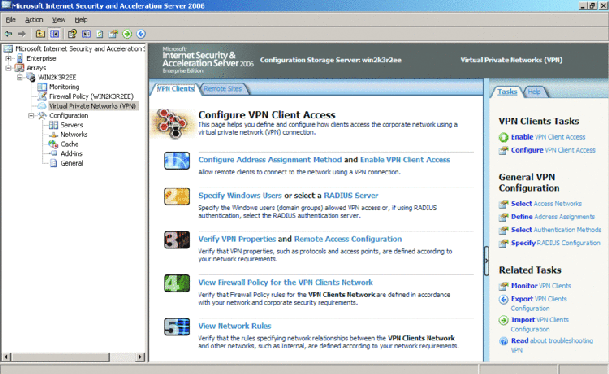Click Specify RADIUS Configuration task link

(x=556, y=243)
